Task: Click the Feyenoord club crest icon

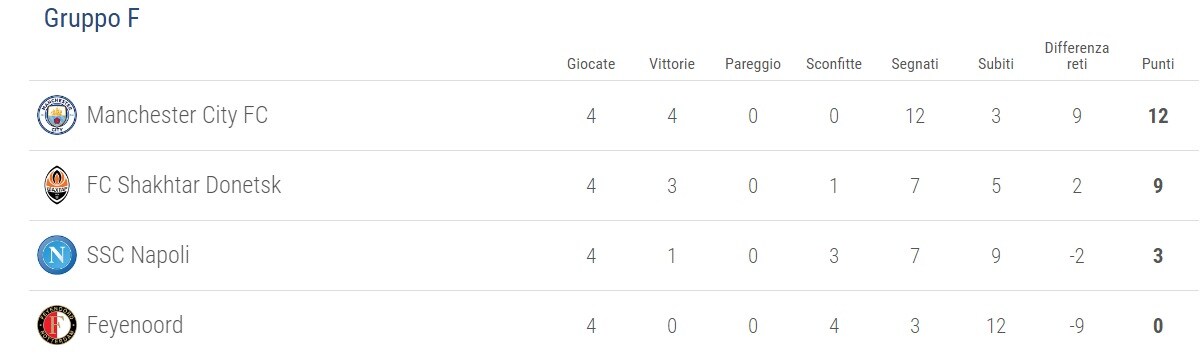Action: pyautogui.click(x=57, y=326)
